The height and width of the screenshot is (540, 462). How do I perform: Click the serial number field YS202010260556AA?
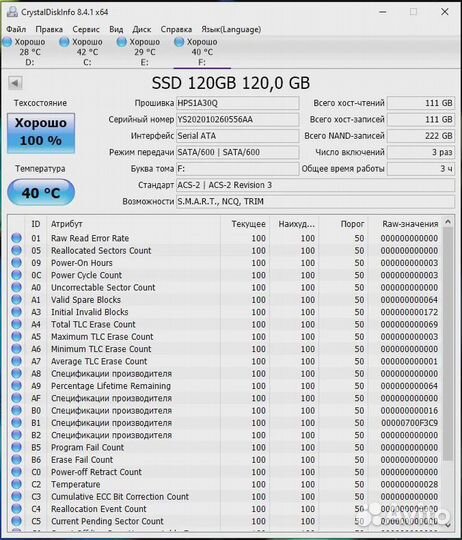[x=237, y=120]
